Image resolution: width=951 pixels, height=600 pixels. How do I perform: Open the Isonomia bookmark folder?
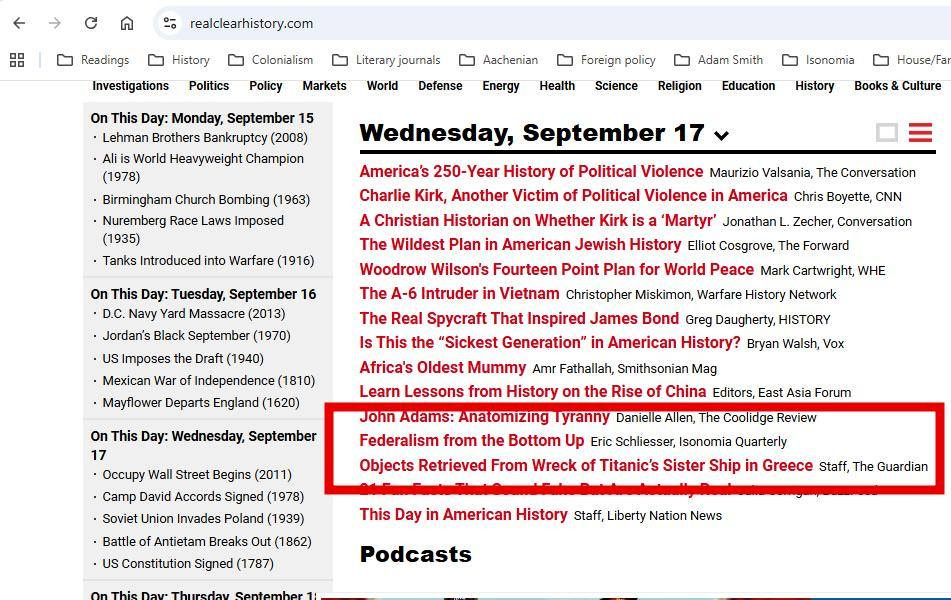pos(818,60)
